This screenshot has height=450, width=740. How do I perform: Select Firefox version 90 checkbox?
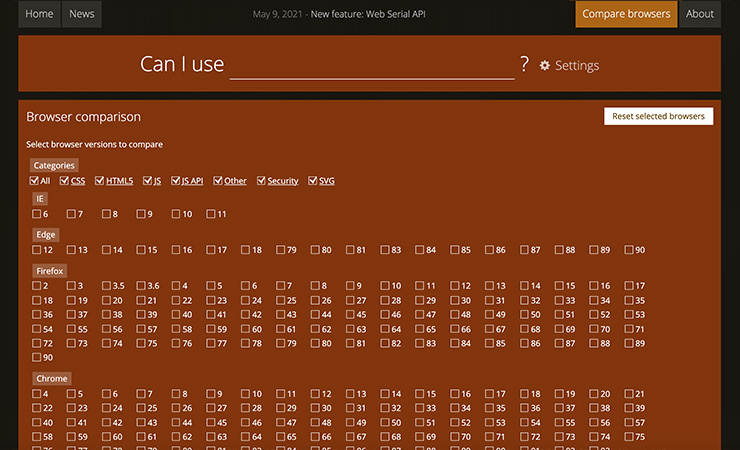36,357
